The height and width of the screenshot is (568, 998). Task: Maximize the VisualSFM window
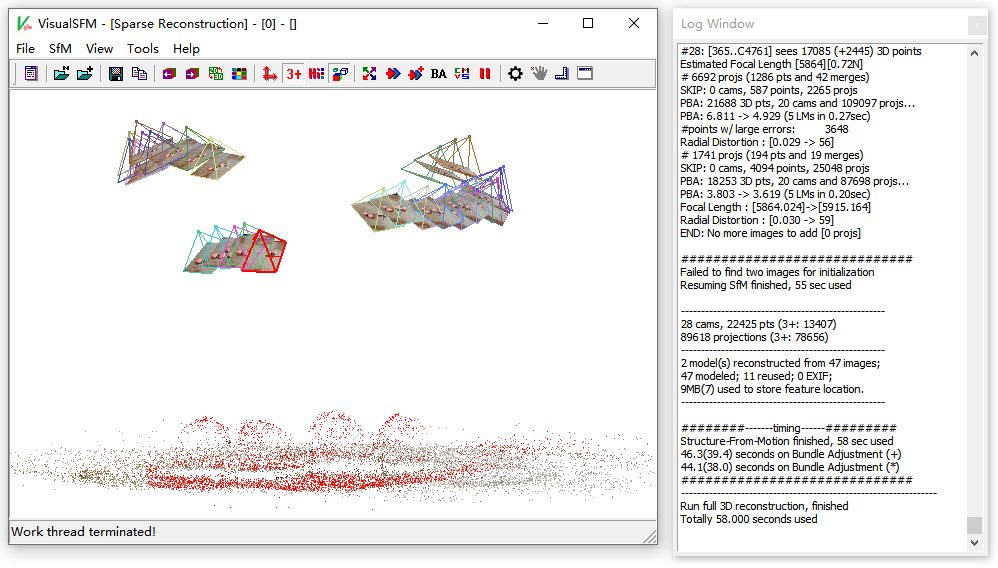tap(588, 24)
